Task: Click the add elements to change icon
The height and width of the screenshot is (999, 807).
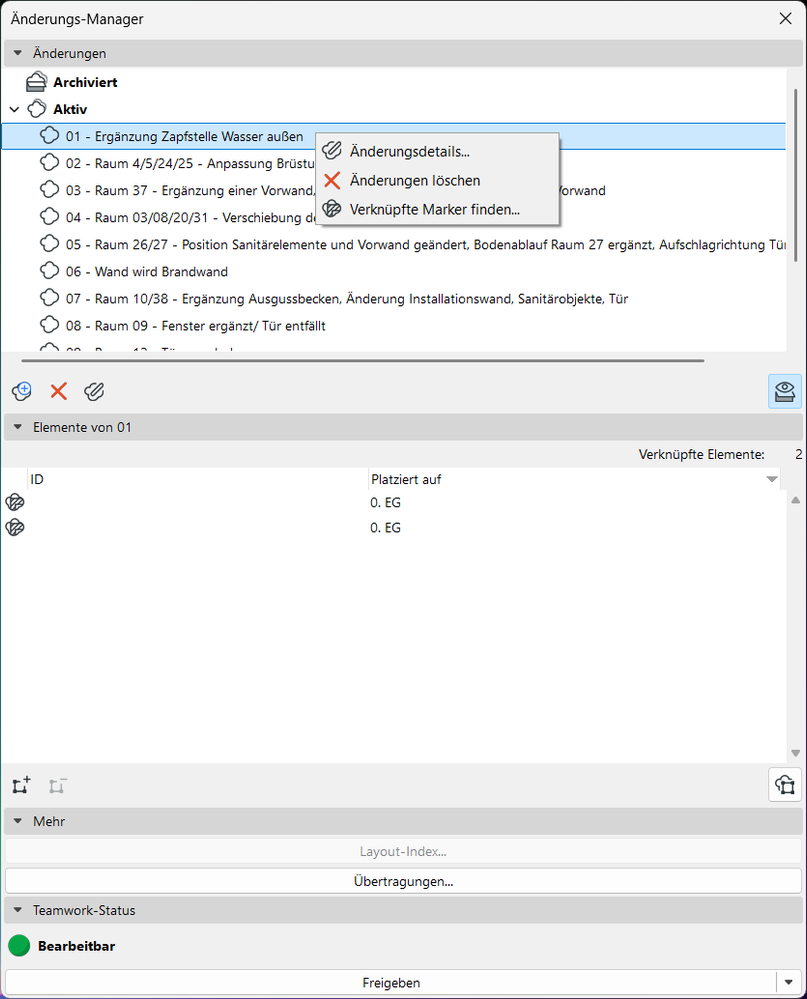Action: (22, 785)
